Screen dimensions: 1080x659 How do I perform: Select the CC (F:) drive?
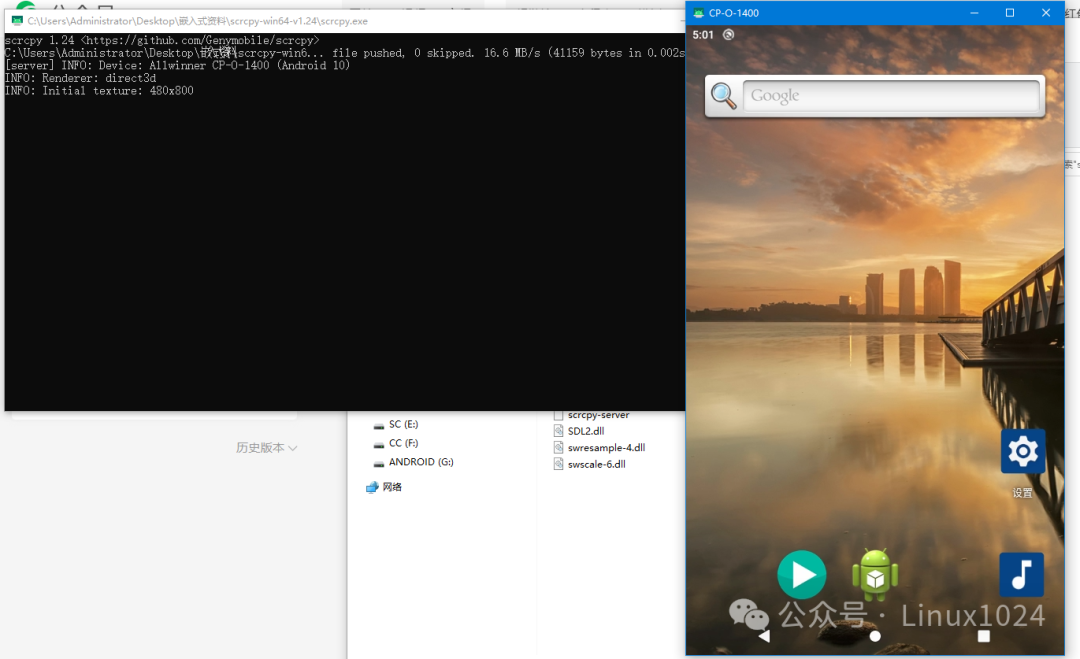point(403,443)
